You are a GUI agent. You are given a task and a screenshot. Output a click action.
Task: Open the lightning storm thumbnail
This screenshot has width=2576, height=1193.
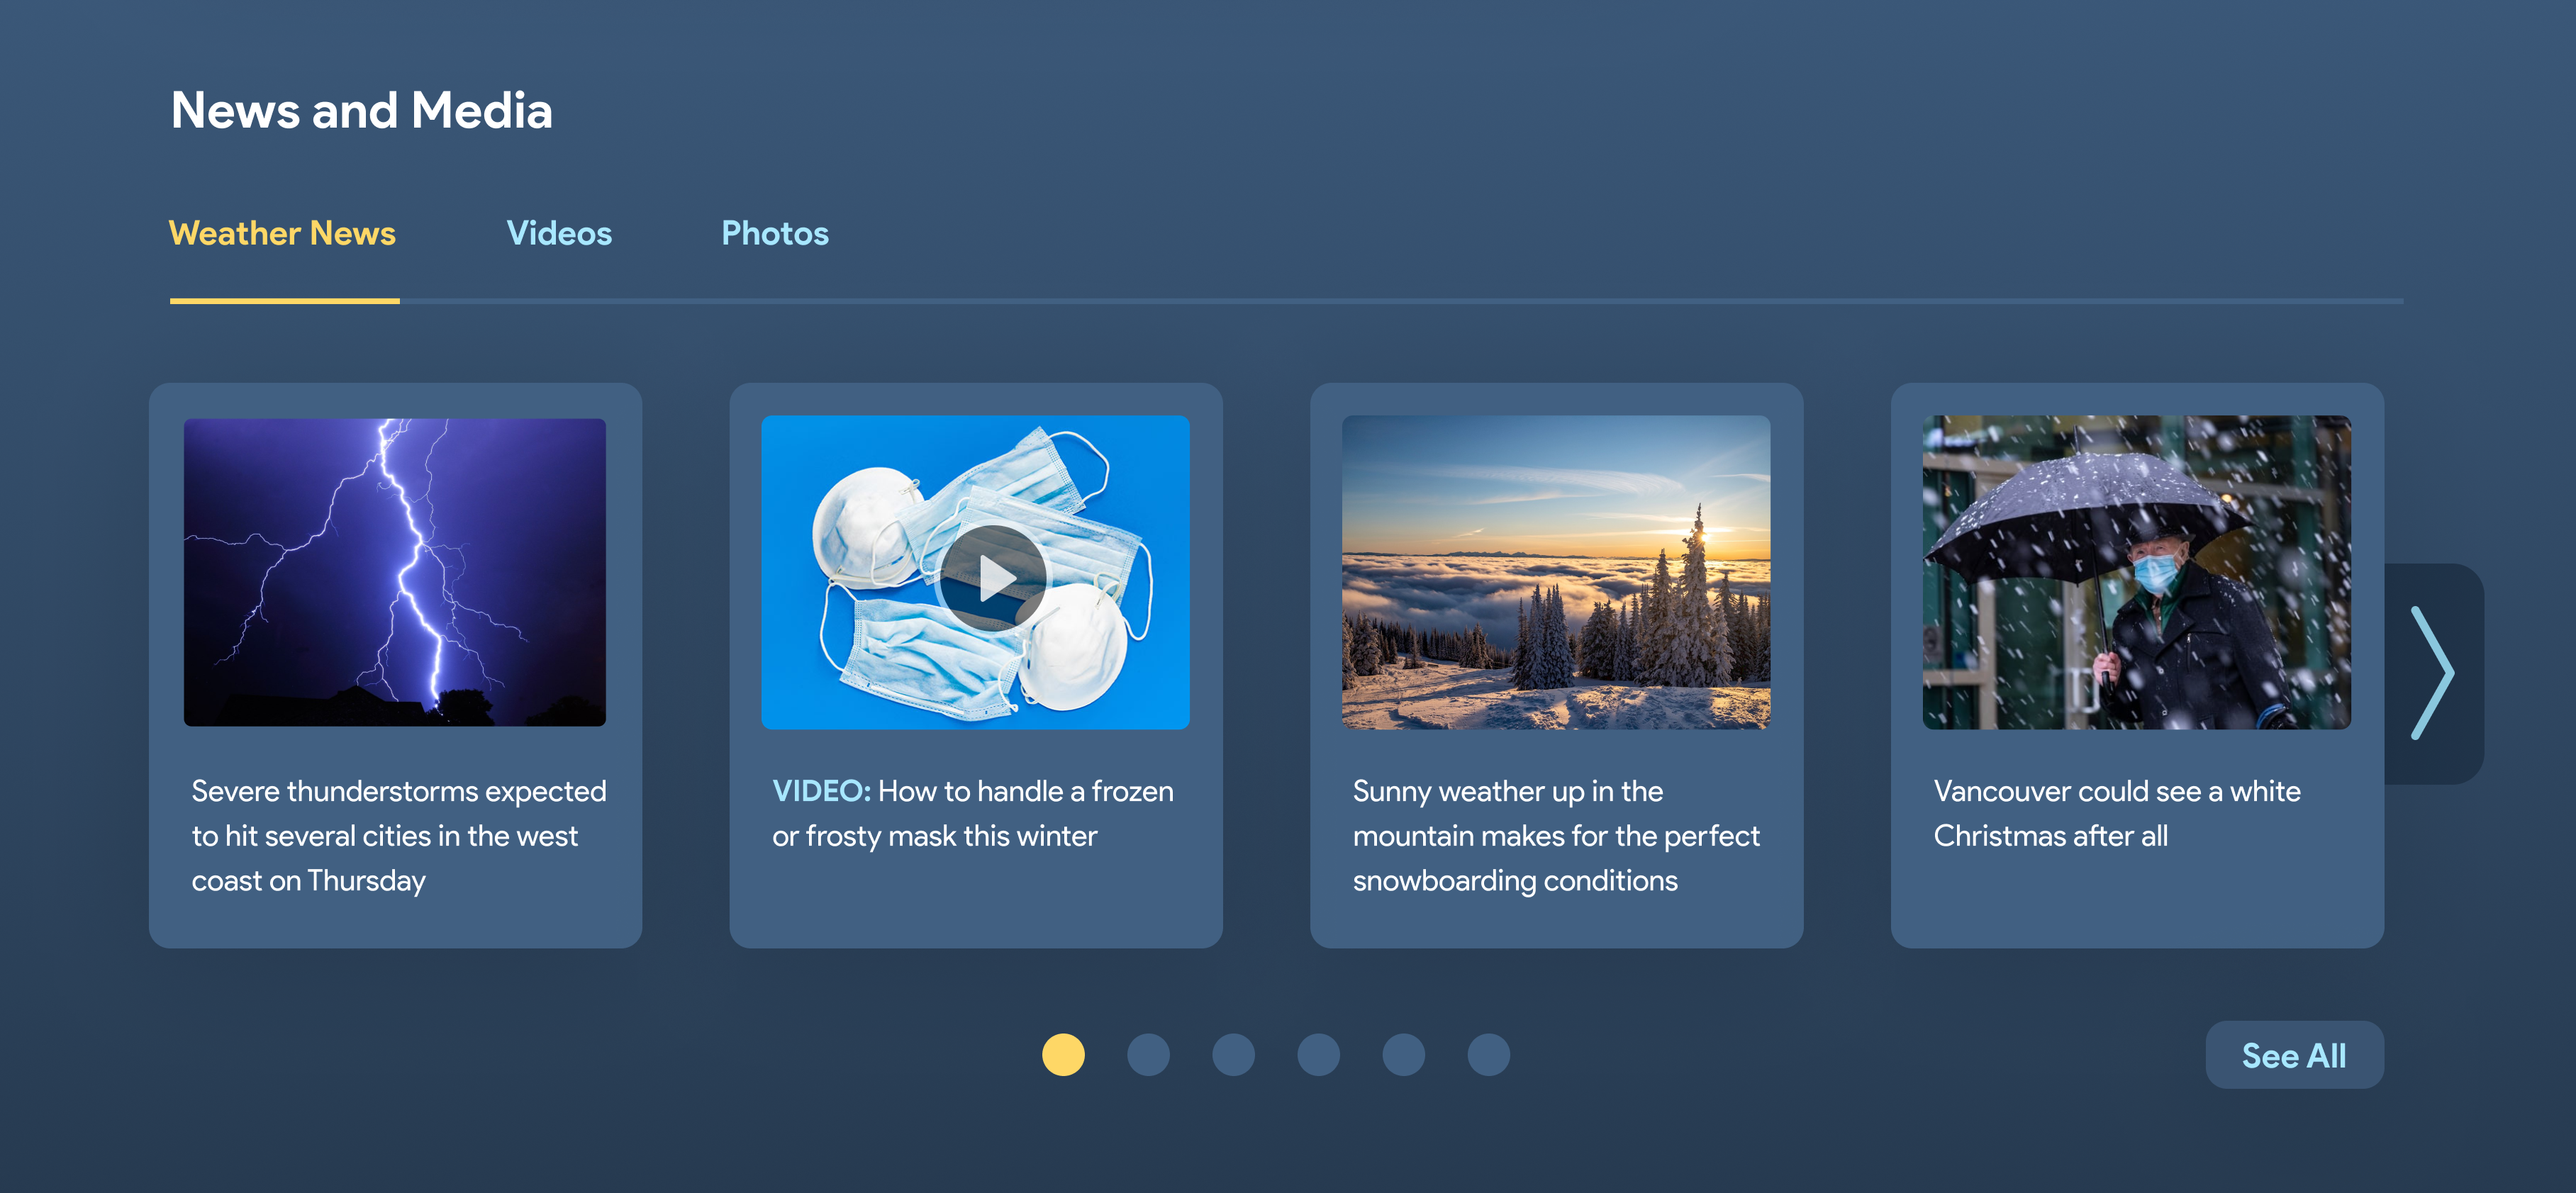[395, 572]
